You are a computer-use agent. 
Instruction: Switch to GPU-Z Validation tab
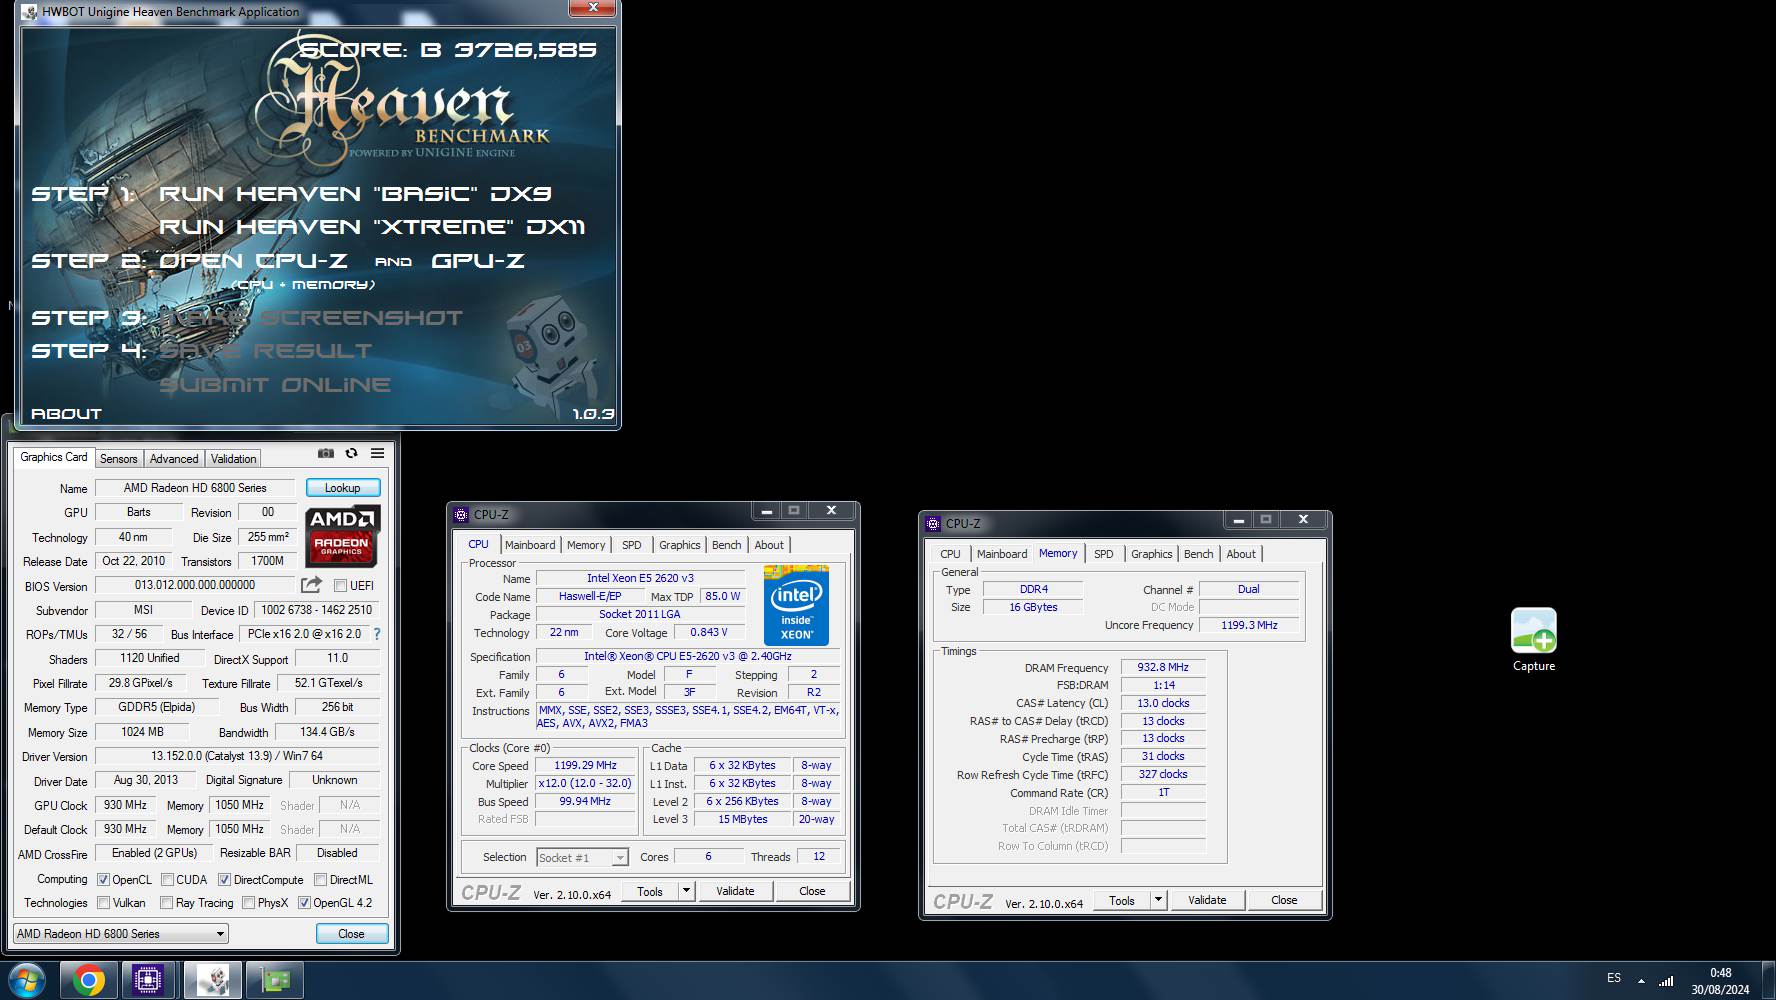[x=234, y=459]
